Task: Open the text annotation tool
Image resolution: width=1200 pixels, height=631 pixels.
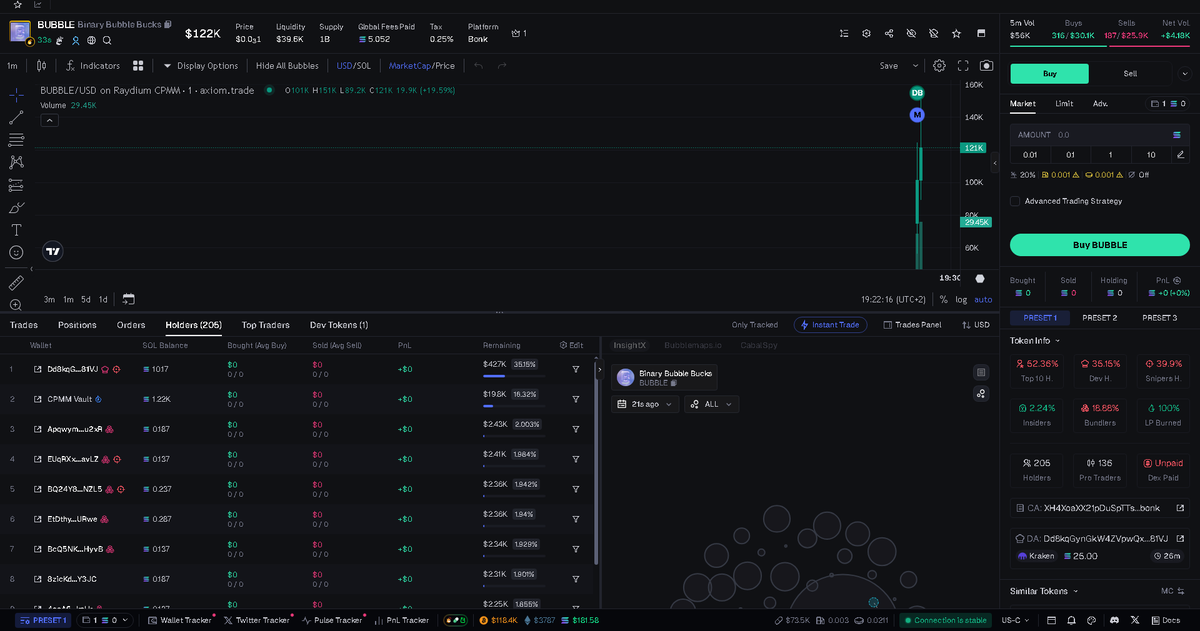Action: [x=16, y=230]
